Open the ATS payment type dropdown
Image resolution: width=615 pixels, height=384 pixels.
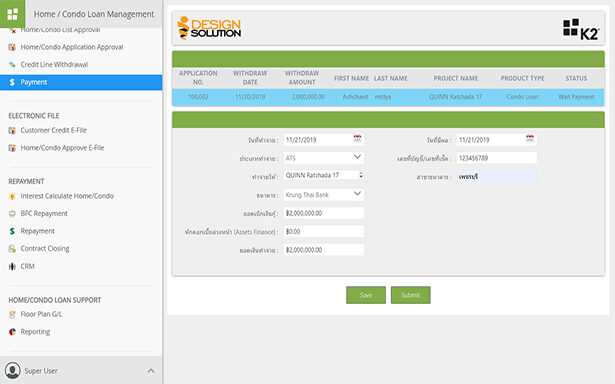[x=324, y=158]
